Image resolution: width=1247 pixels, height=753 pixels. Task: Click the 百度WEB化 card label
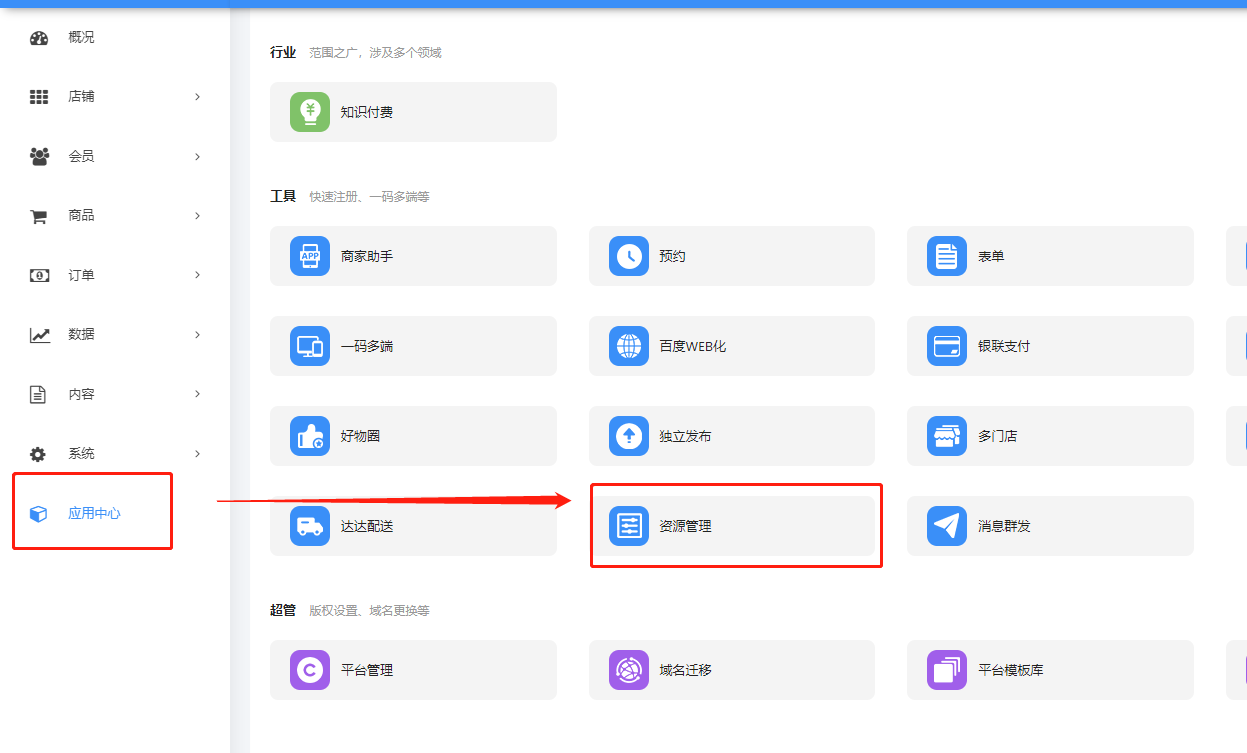point(692,346)
